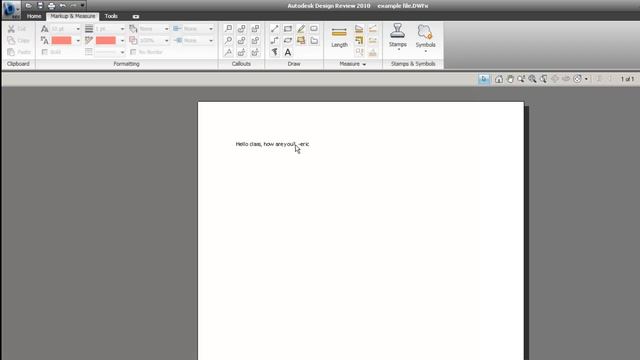Click the Home view icon in canvas toolbar
Viewport: 640px width, 360px height.
click(499, 79)
